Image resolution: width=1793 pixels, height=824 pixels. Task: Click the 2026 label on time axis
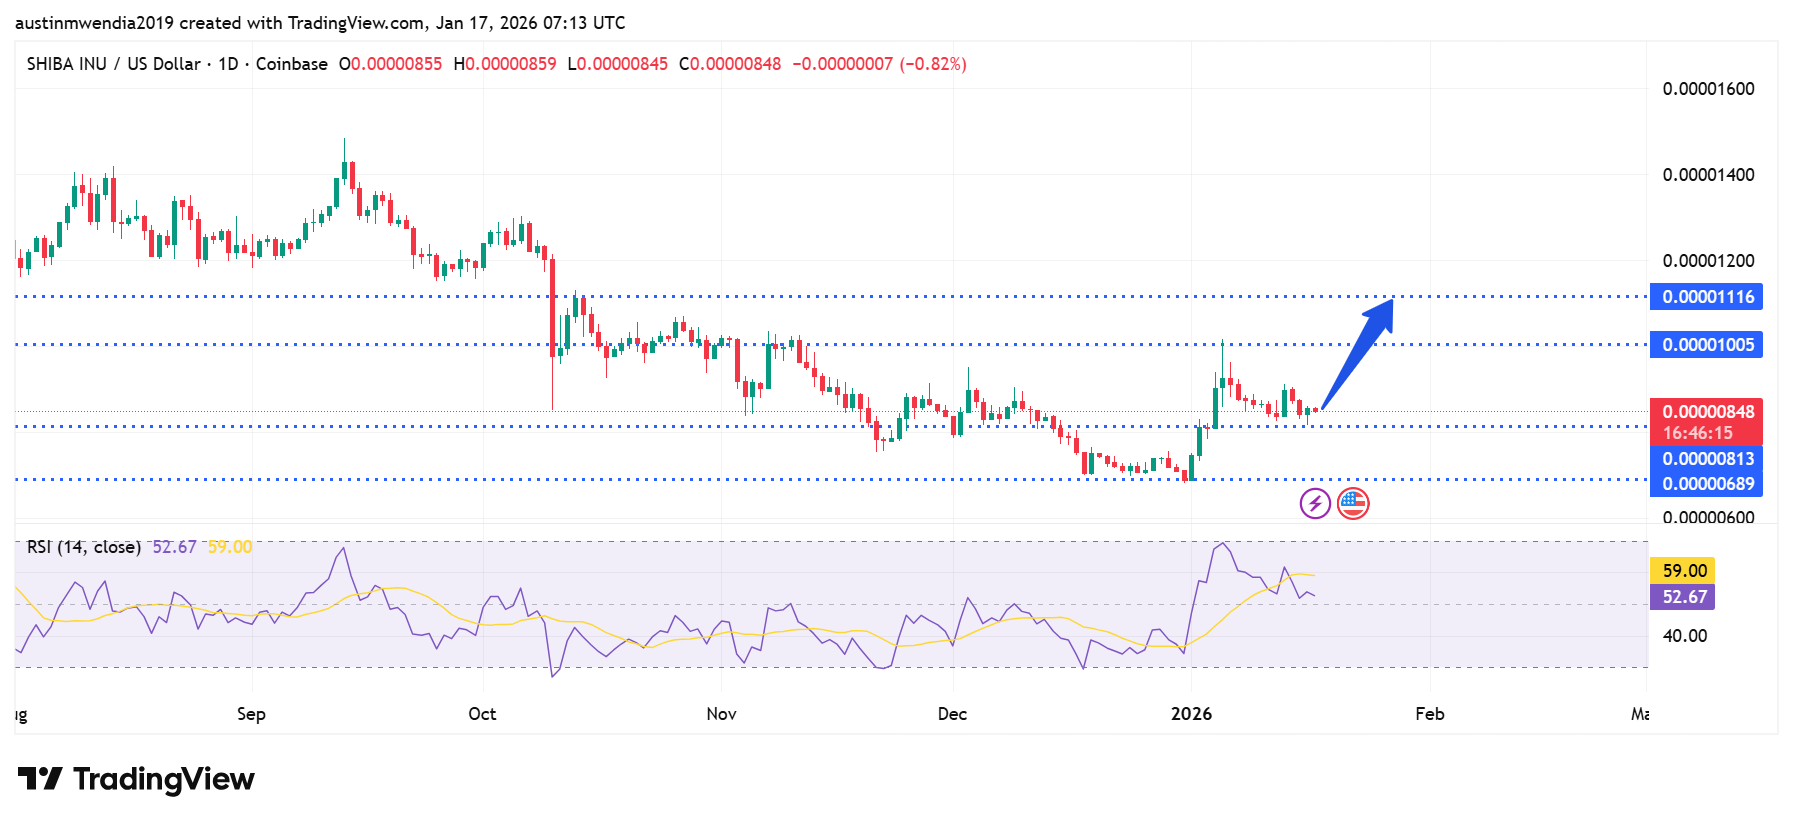tap(1191, 714)
